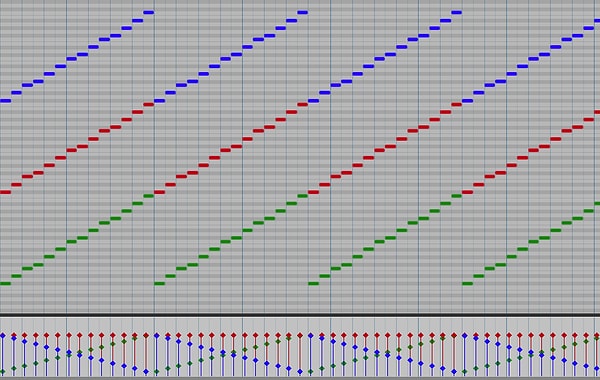
Task: Grab lowest blue velocity handle ending second run
Action: [300, 372]
